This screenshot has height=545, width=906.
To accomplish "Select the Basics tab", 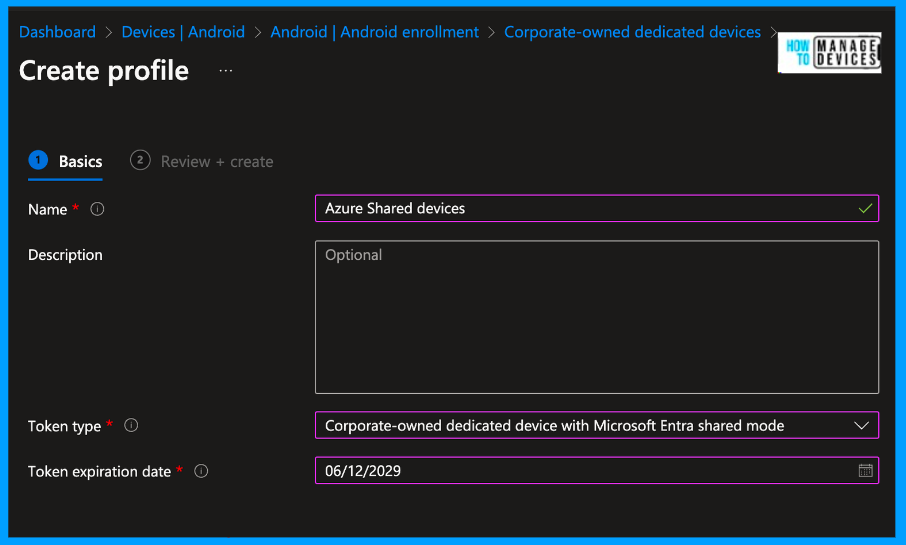I will [x=65, y=161].
